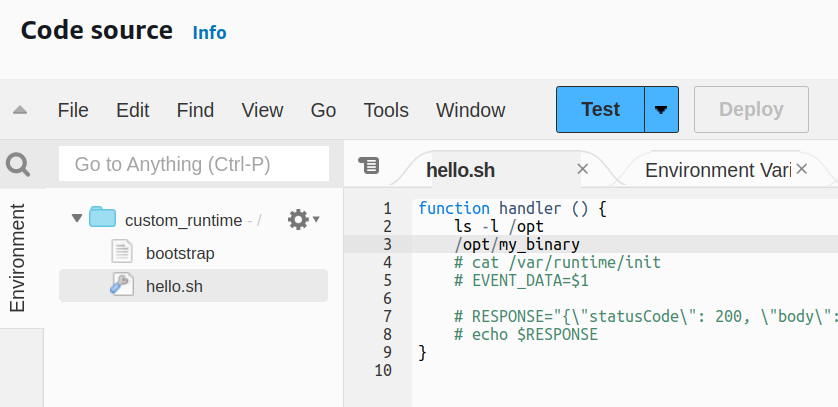Viewport: 838px width, 407px height.
Task: Toggle the Environment side panel
Action: [x=18, y=257]
